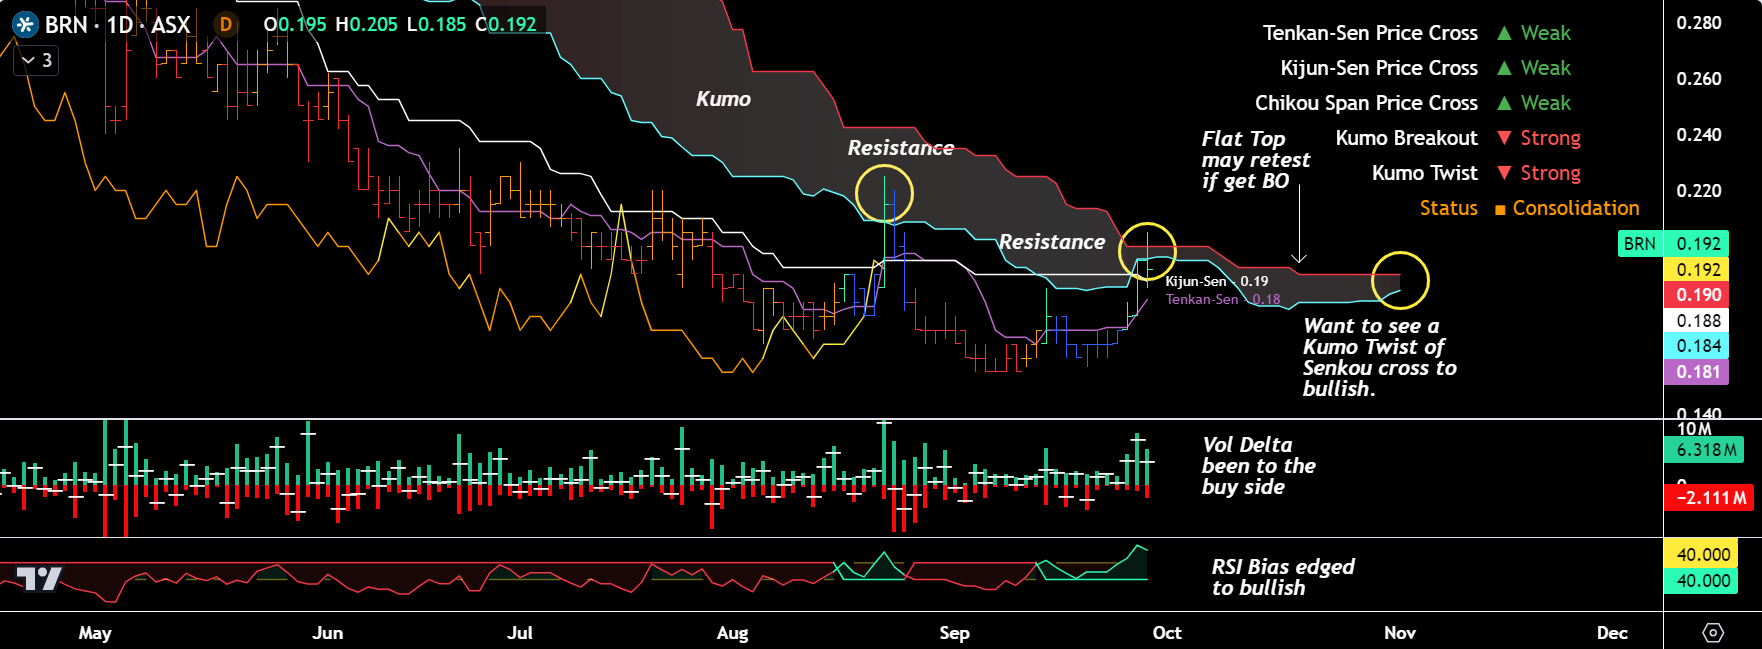Click green up arrow beside Chikou Span Price Cross

point(1504,103)
